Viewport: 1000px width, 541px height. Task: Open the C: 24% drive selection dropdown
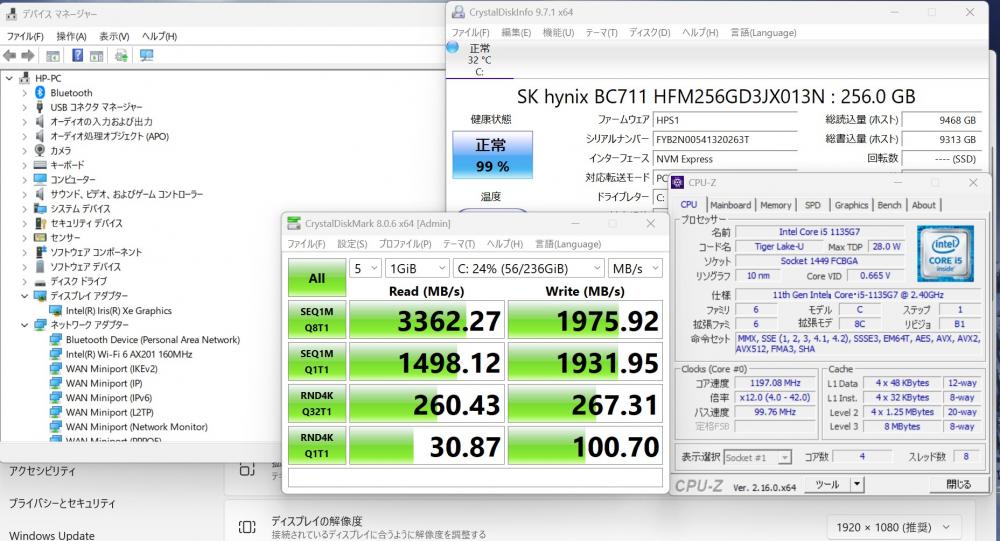click(528, 268)
